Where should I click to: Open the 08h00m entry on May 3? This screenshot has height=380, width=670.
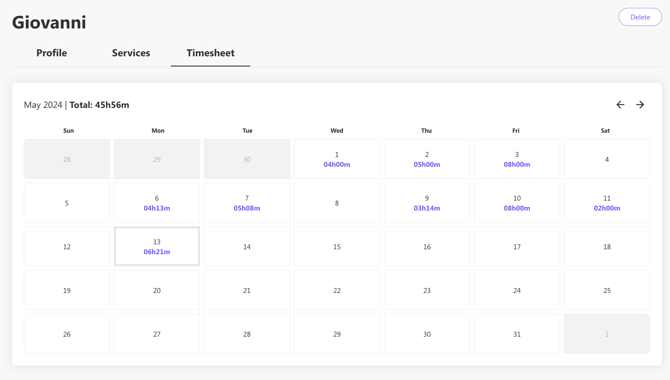517,165
